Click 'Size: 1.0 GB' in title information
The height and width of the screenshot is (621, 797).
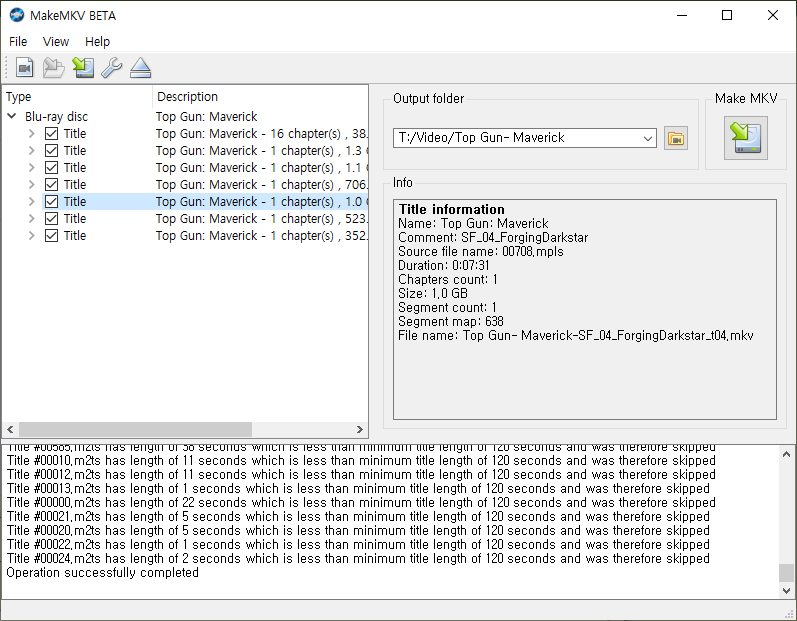433,293
